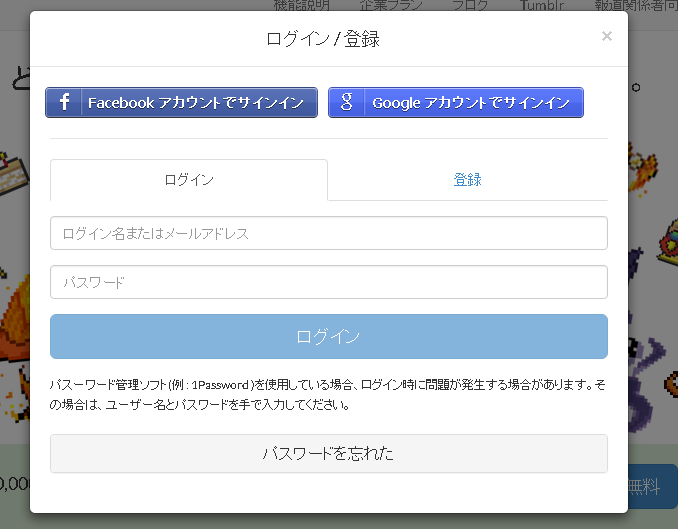678x529 pixels.
Task: Open the パスワードを忘れた button
Action: [x=329, y=453]
